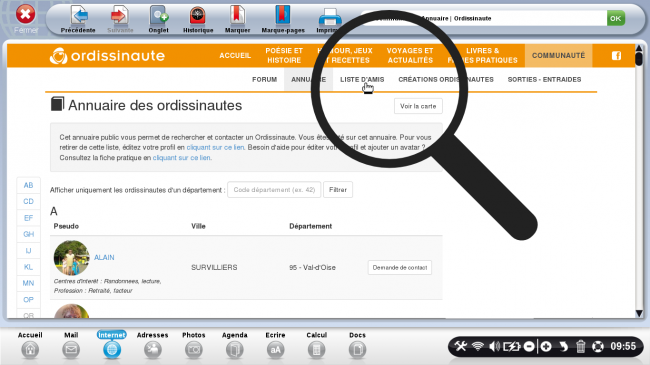
Task: Go back with the Précédente arrow icon
Action: point(79,15)
